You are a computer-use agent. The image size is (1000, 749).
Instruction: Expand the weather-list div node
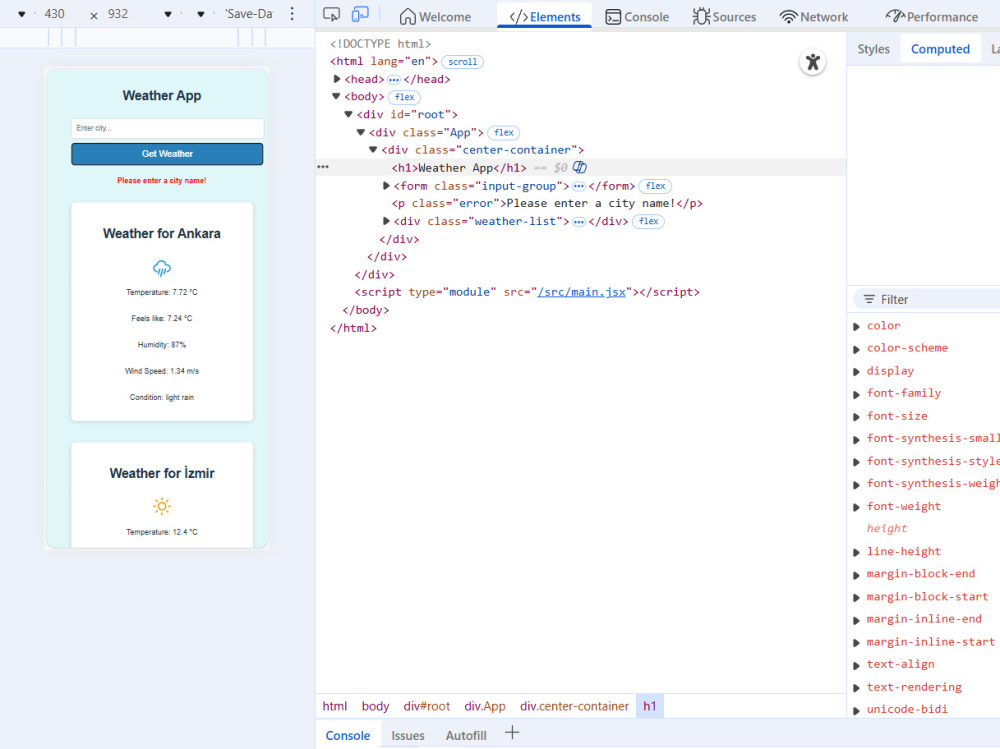point(386,221)
